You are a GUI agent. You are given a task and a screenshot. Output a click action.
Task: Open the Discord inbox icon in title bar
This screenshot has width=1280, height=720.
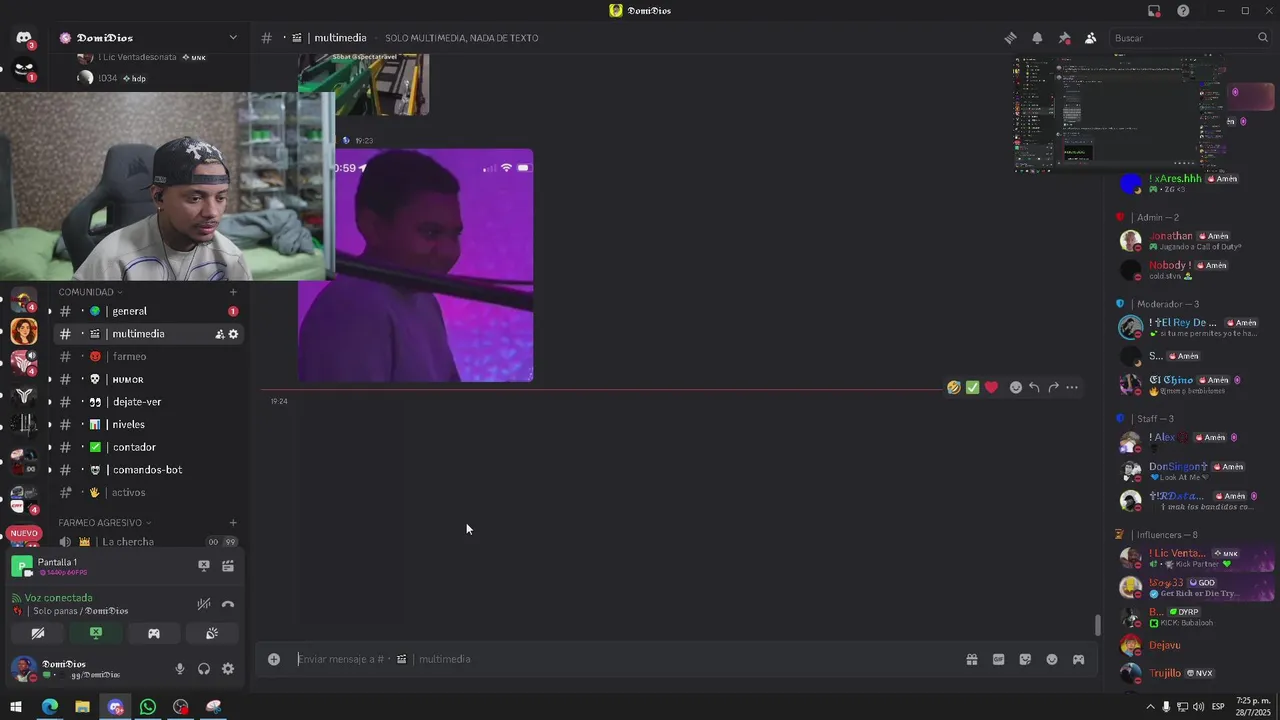[x=1154, y=11]
